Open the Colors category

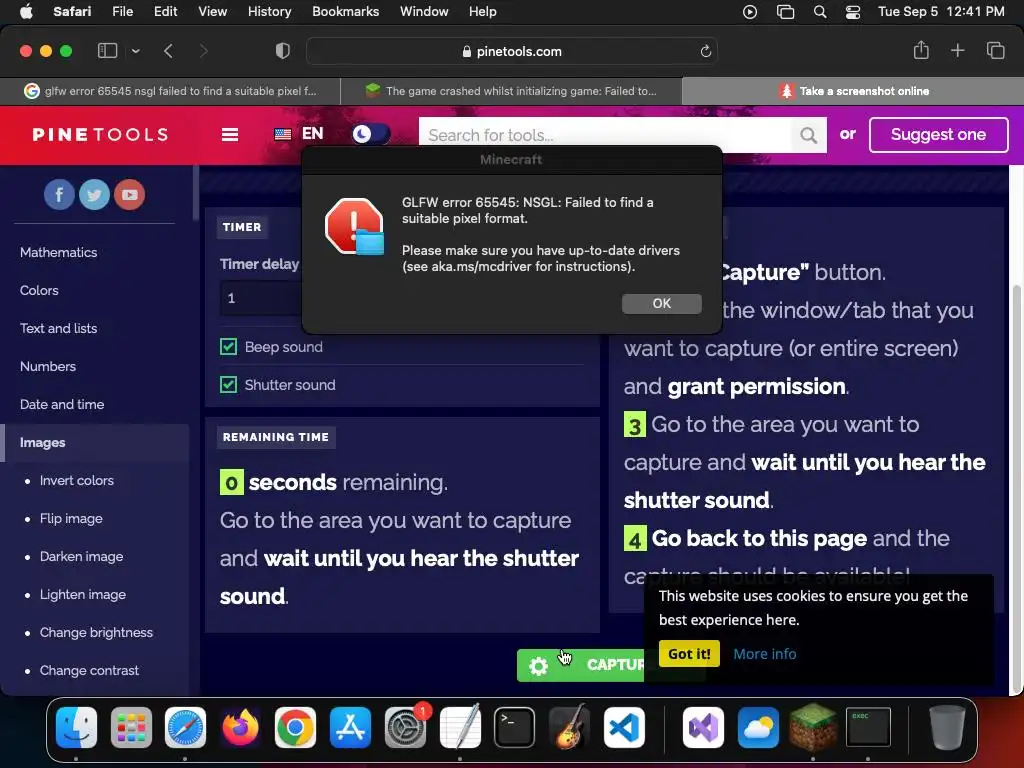(x=39, y=291)
